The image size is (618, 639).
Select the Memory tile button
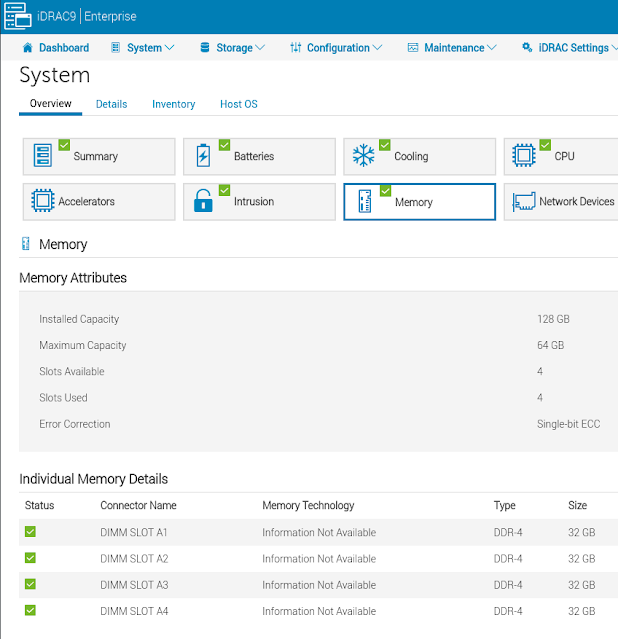click(419, 201)
